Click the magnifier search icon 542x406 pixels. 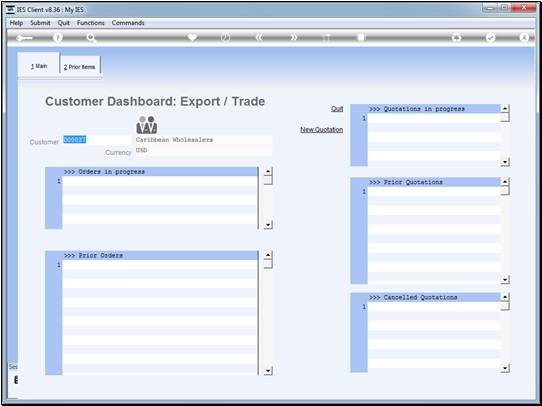pyautogui.click(x=91, y=38)
